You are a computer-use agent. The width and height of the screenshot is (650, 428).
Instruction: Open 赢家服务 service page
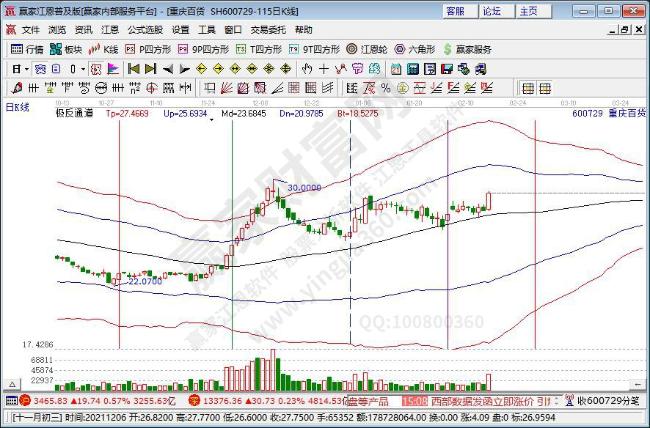(x=467, y=49)
